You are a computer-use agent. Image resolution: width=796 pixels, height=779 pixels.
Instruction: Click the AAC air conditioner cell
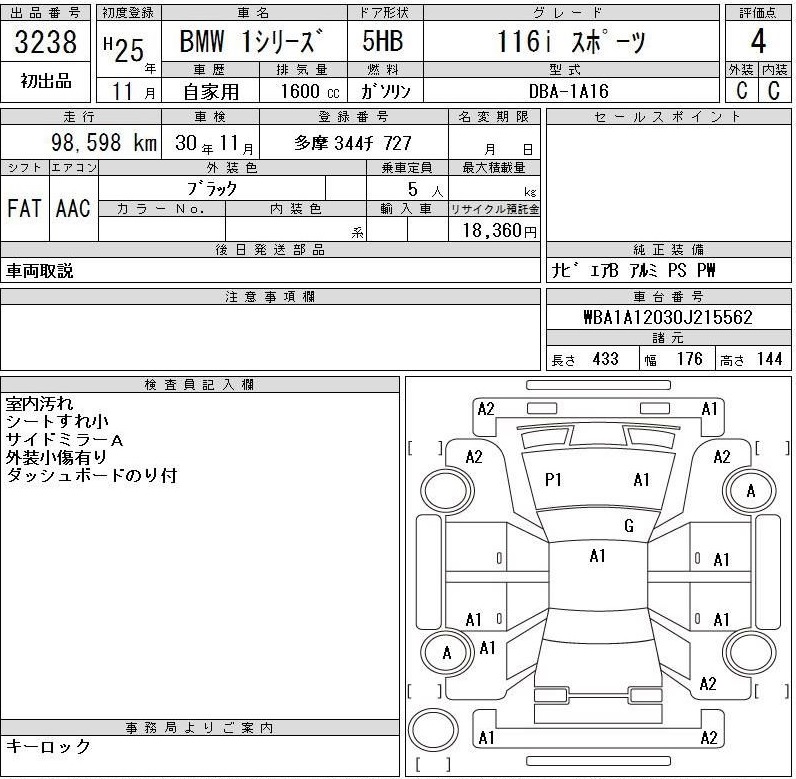[74, 208]
